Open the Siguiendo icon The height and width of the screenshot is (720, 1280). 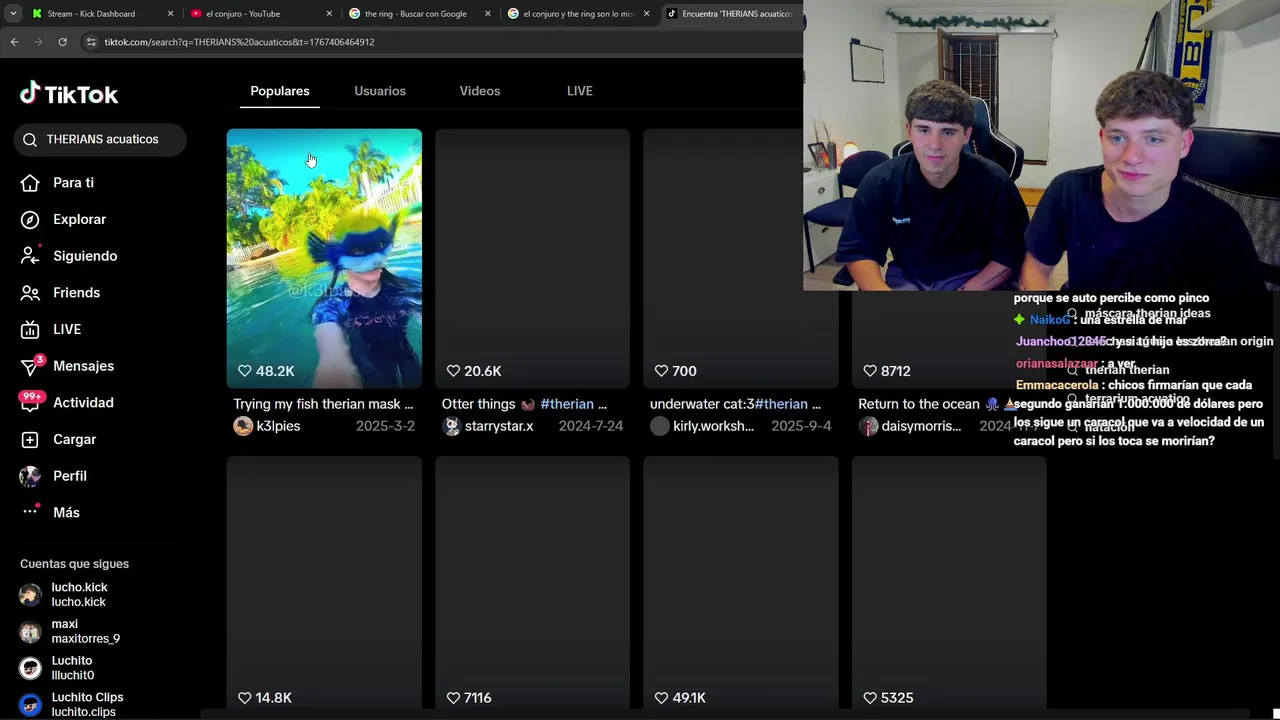(30, 256)
